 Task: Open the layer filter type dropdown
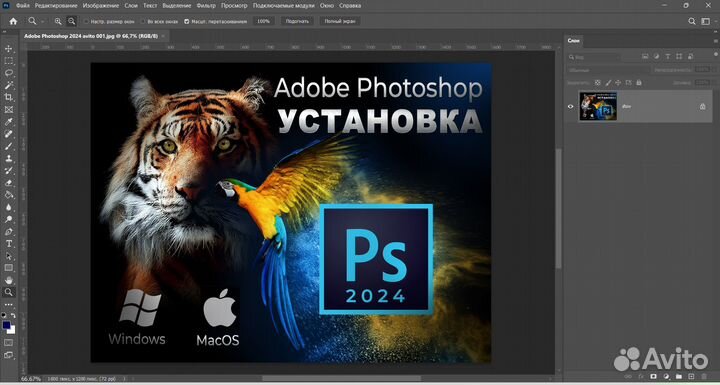593,57
